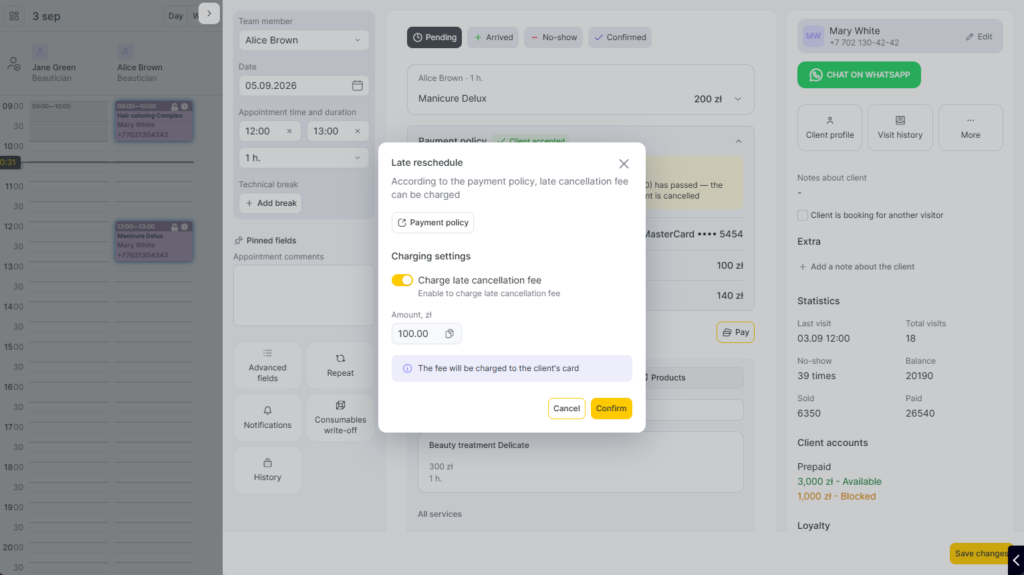The width and height of the screenshot is (1024, 575).
Task: Set status to Arrived
Action: (493, 37)
